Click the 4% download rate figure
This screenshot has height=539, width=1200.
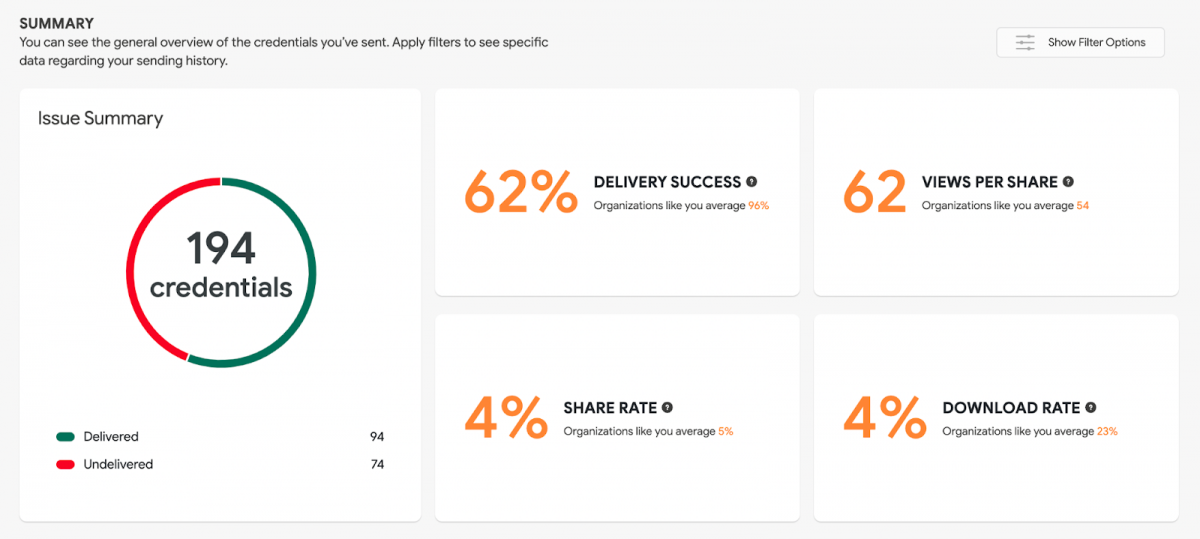pos(885,417)
